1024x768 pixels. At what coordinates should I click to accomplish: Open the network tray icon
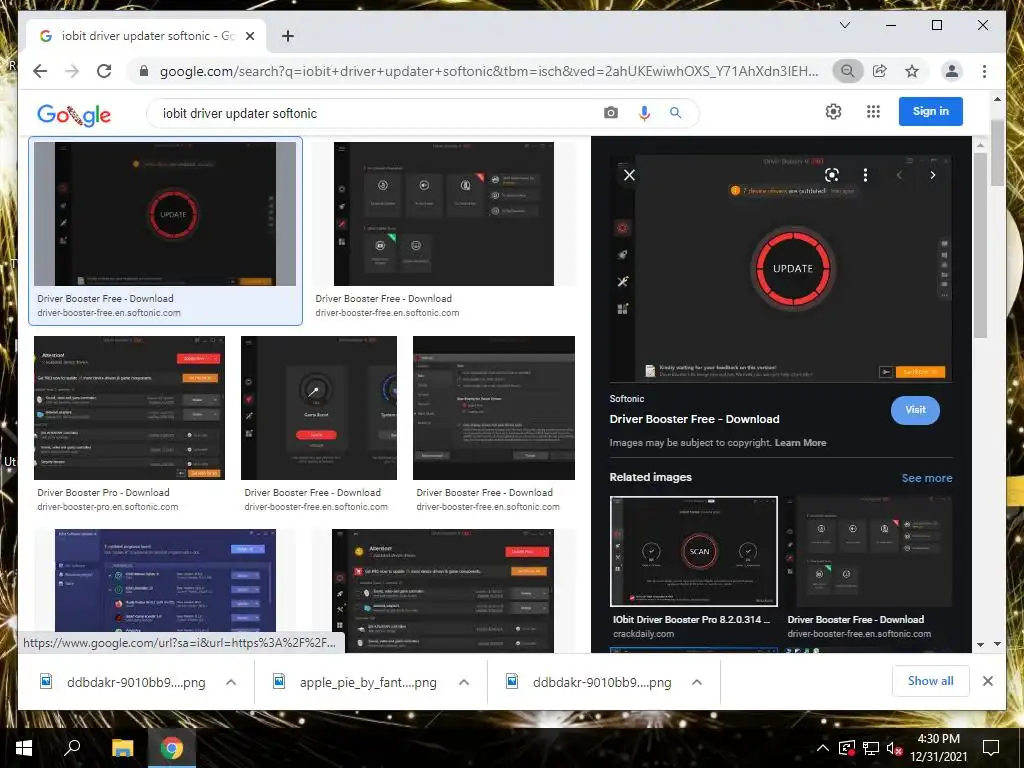click(870, 748)
